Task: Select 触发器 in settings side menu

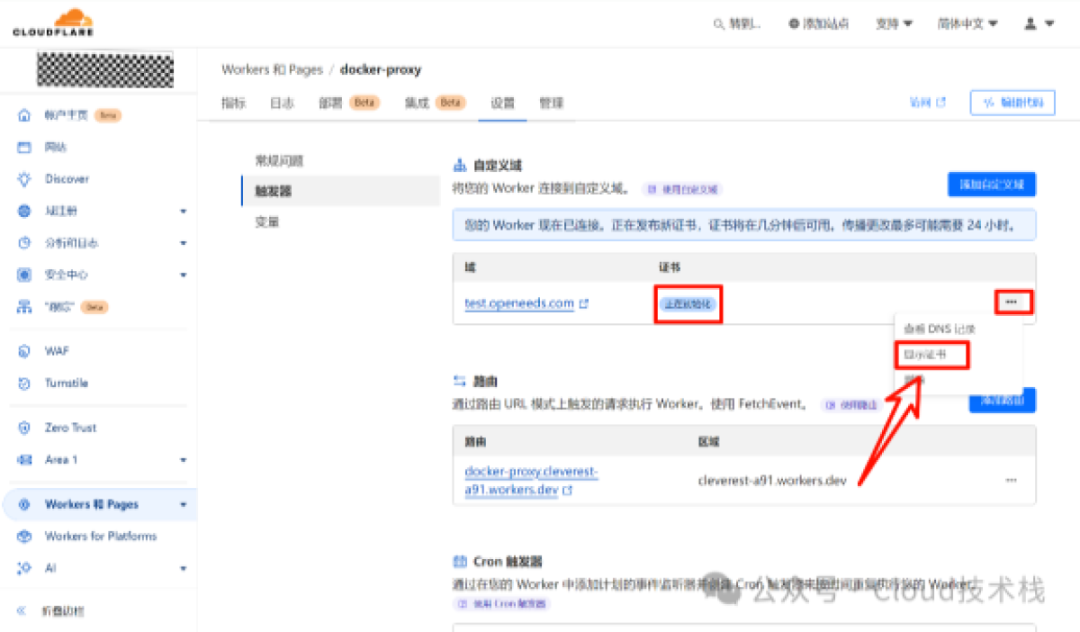Action: pos(341,191)
